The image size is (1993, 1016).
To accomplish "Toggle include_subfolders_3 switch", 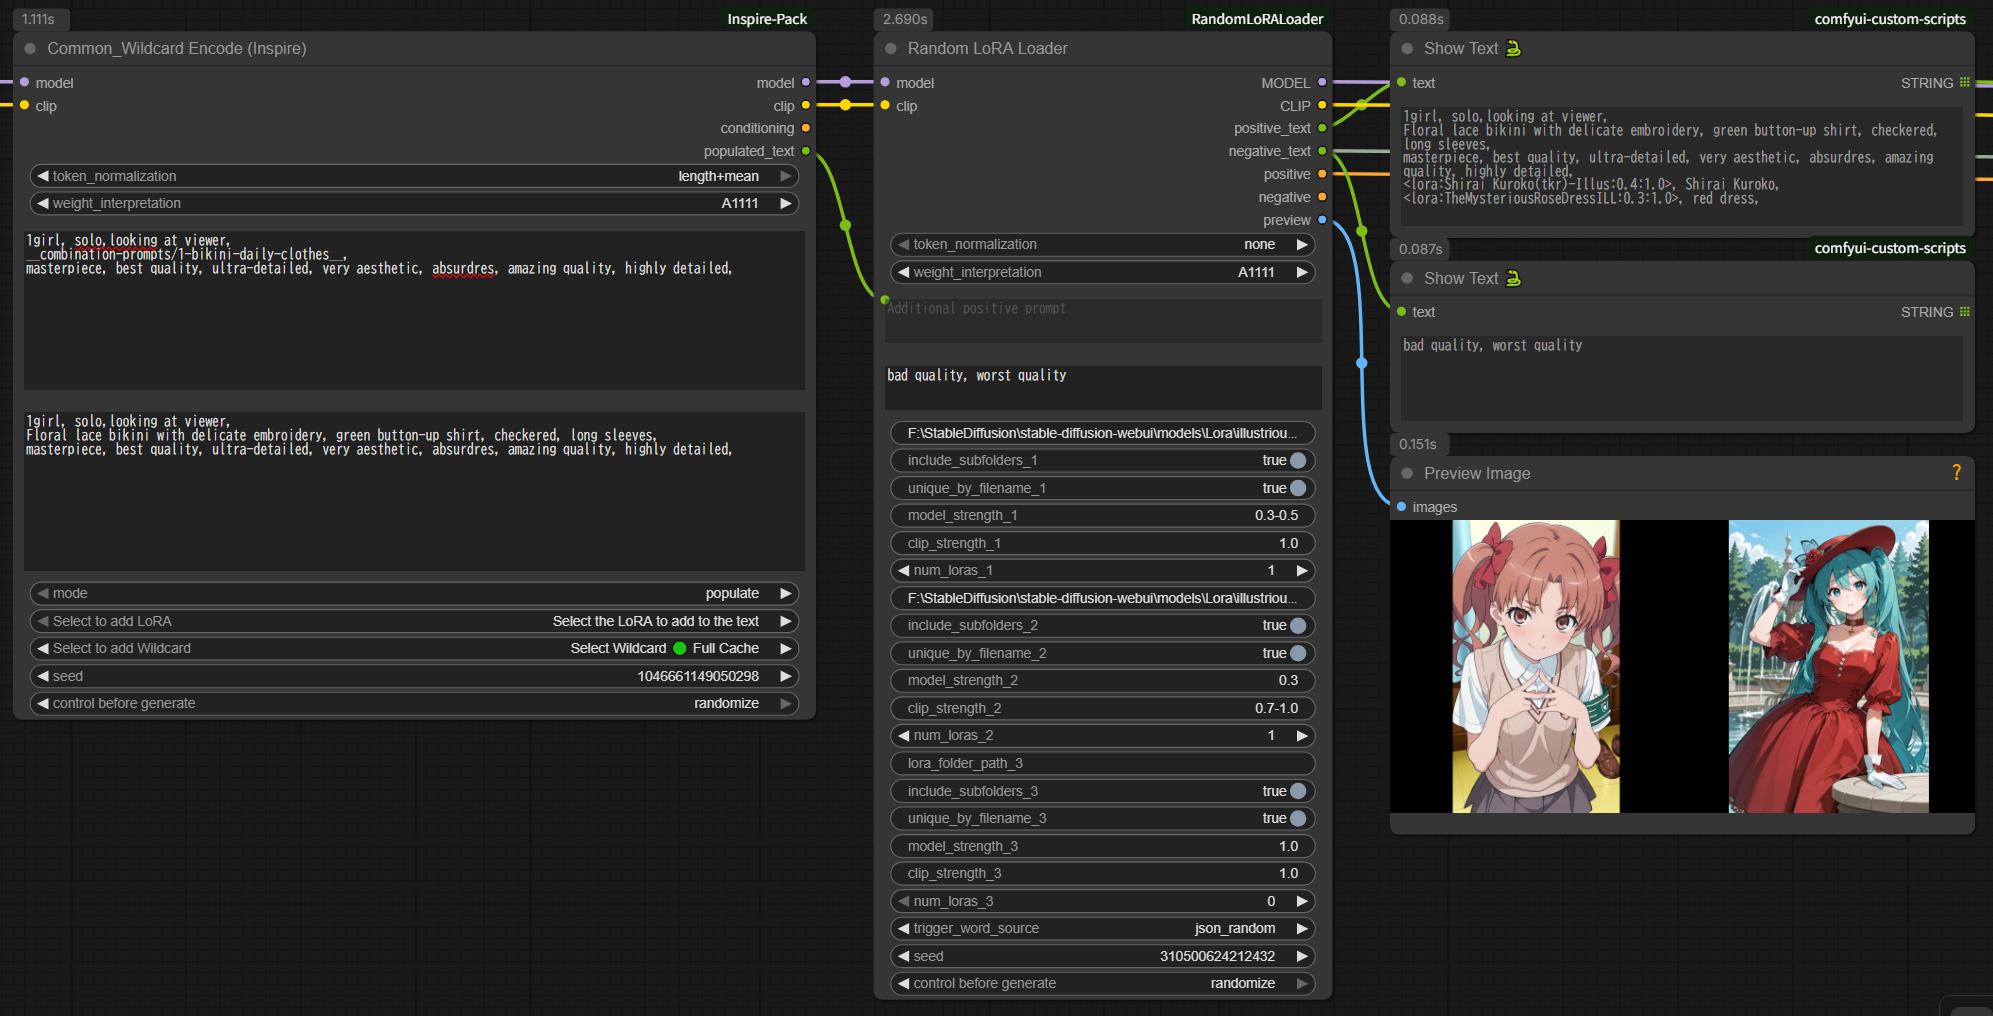I will [1298, 791].
